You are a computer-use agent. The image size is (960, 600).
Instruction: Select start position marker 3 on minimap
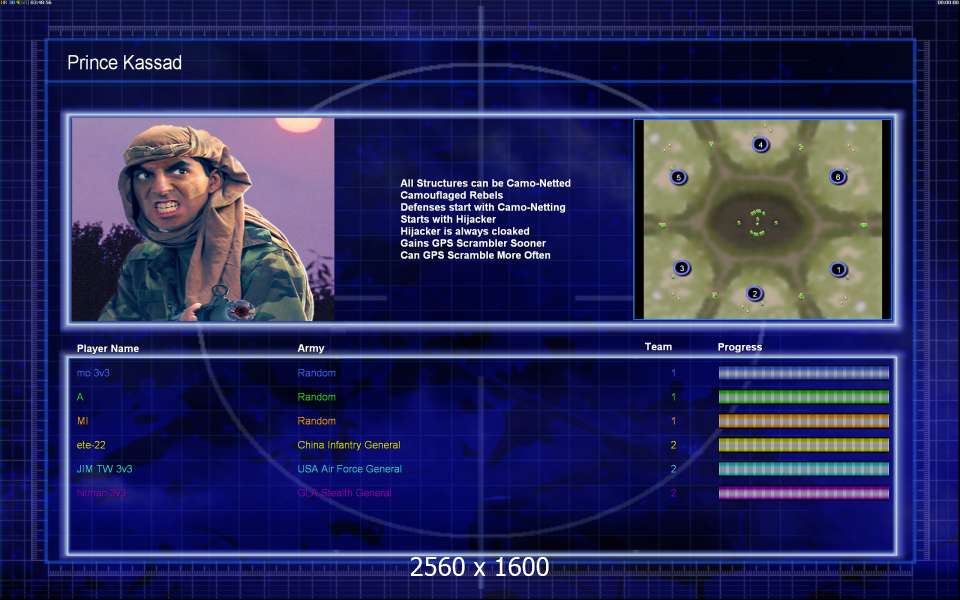pyautogui.click(x=681, y=268)
